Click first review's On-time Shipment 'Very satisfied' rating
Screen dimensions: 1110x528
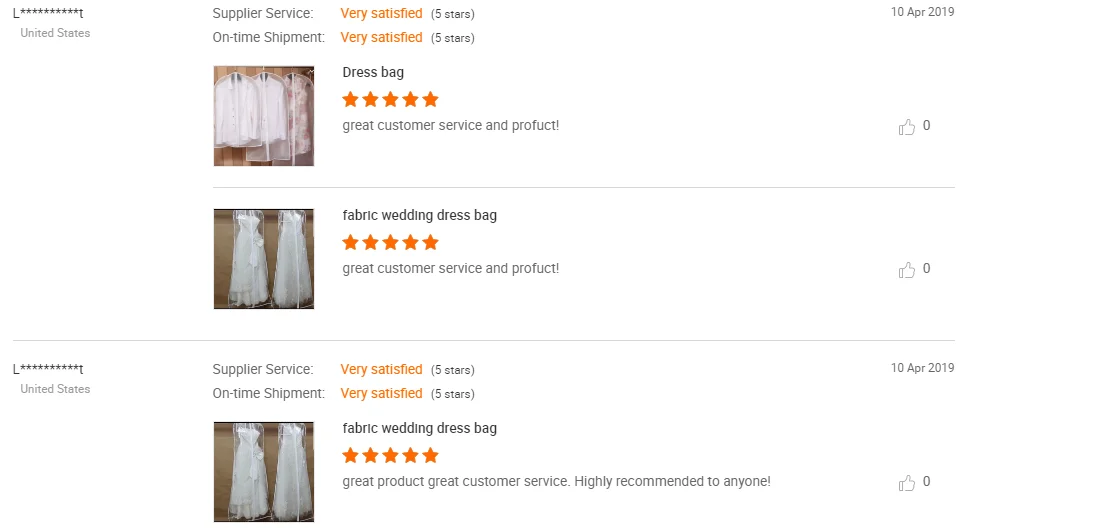[381, 38]
